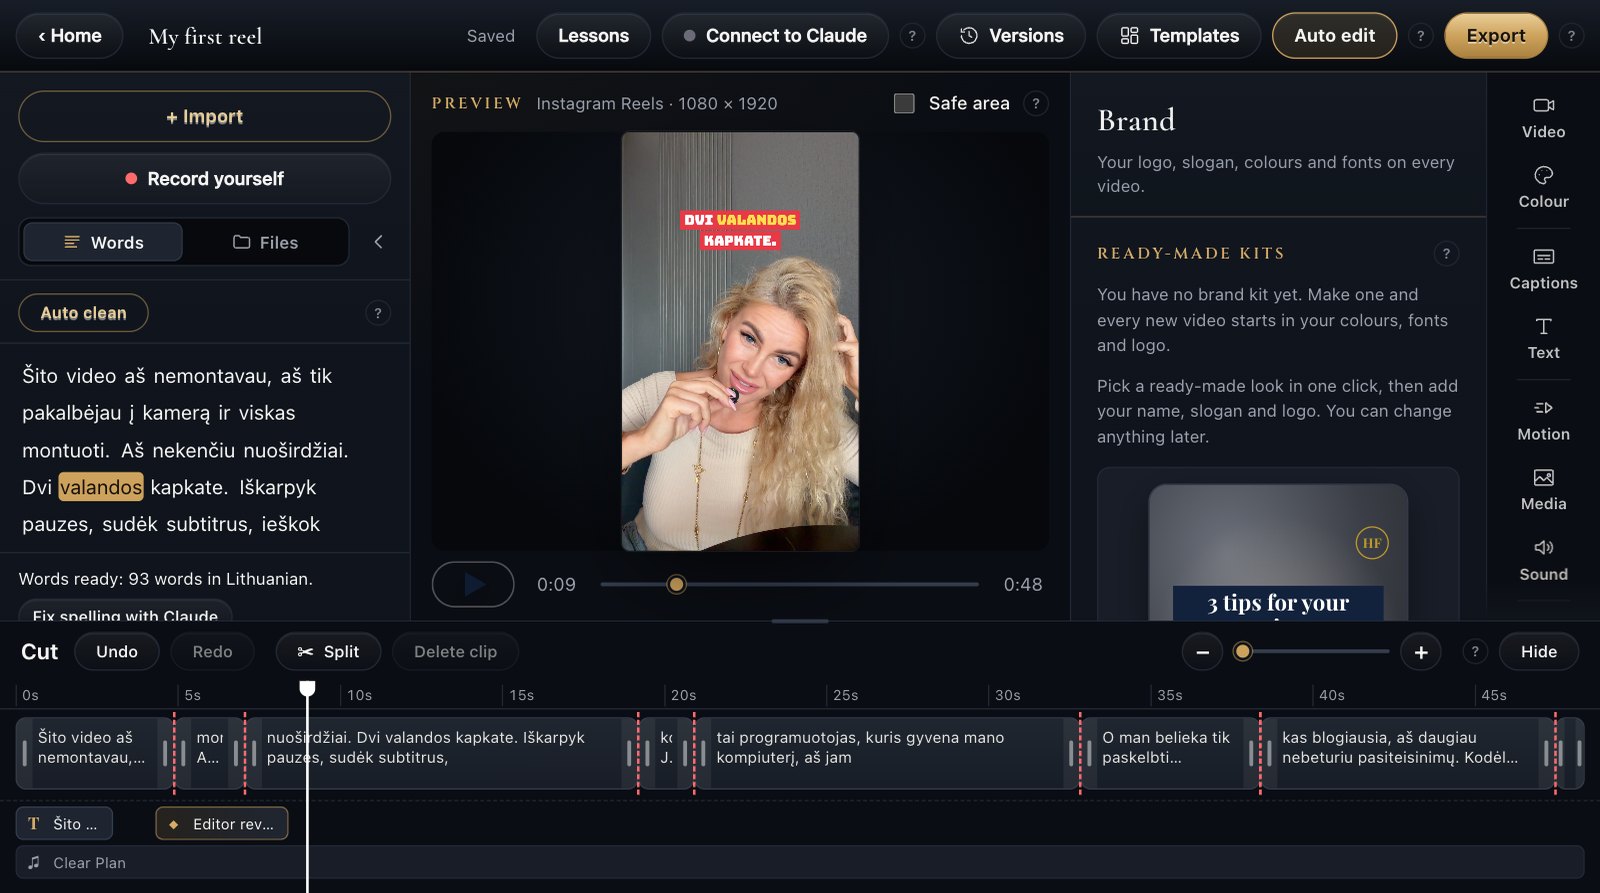Click Connect to Claude button
The image size is (1600, 893).
[x=775, y=36]
